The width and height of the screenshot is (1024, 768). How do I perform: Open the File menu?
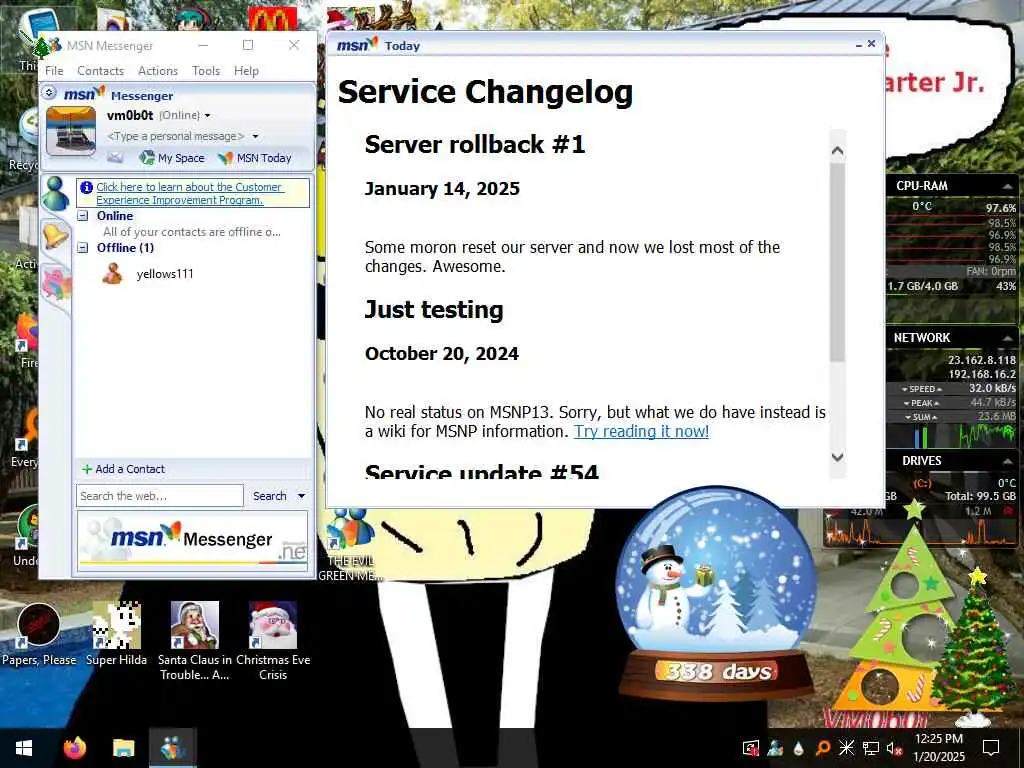tap(54, 71)
